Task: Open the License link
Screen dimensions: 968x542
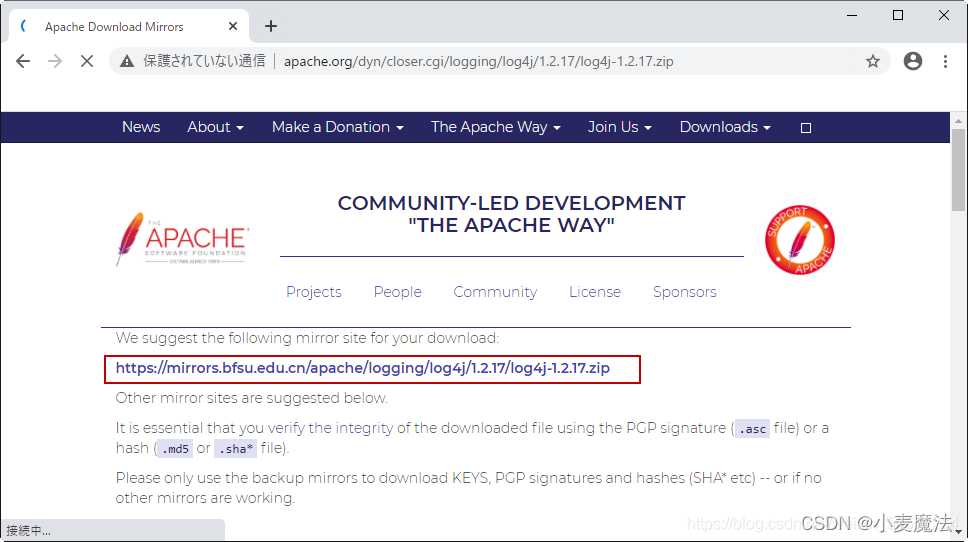Action: 595,292
